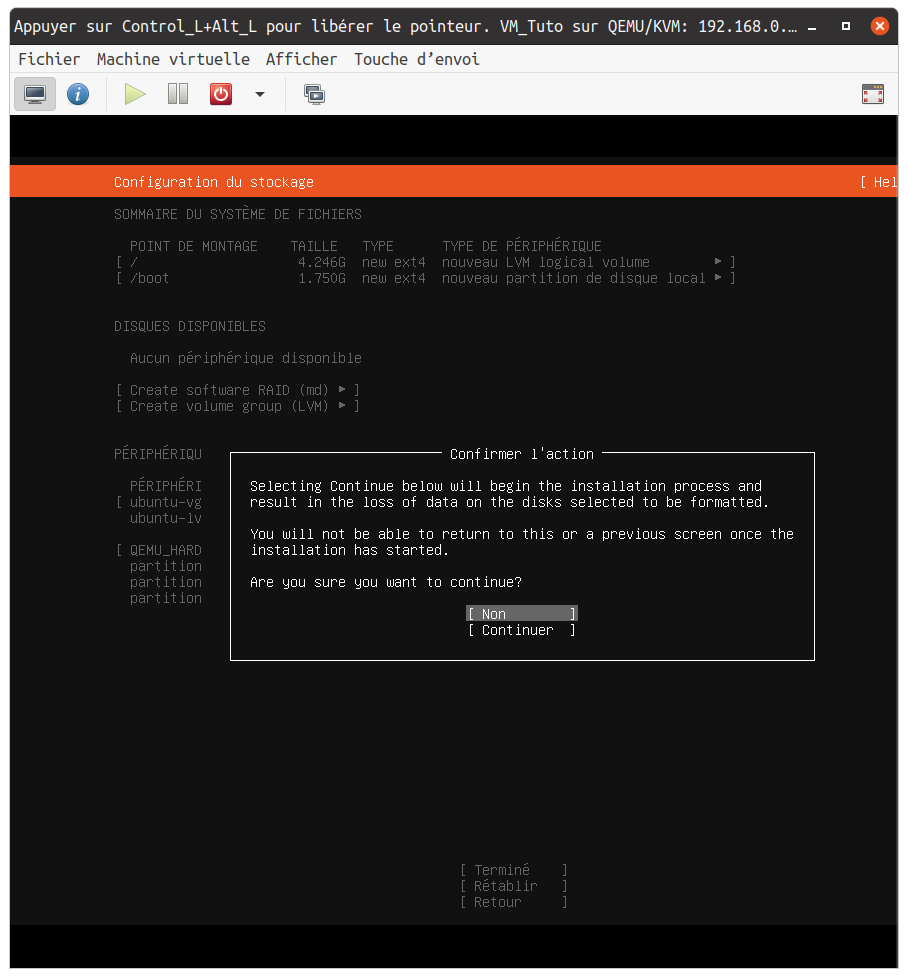Show virtual hardware details info icon
The image size is (908, 978).
(x=78, y=95)
